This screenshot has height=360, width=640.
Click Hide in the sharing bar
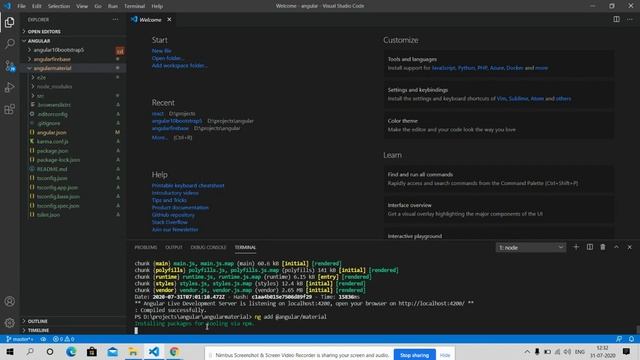pos(445,355)
